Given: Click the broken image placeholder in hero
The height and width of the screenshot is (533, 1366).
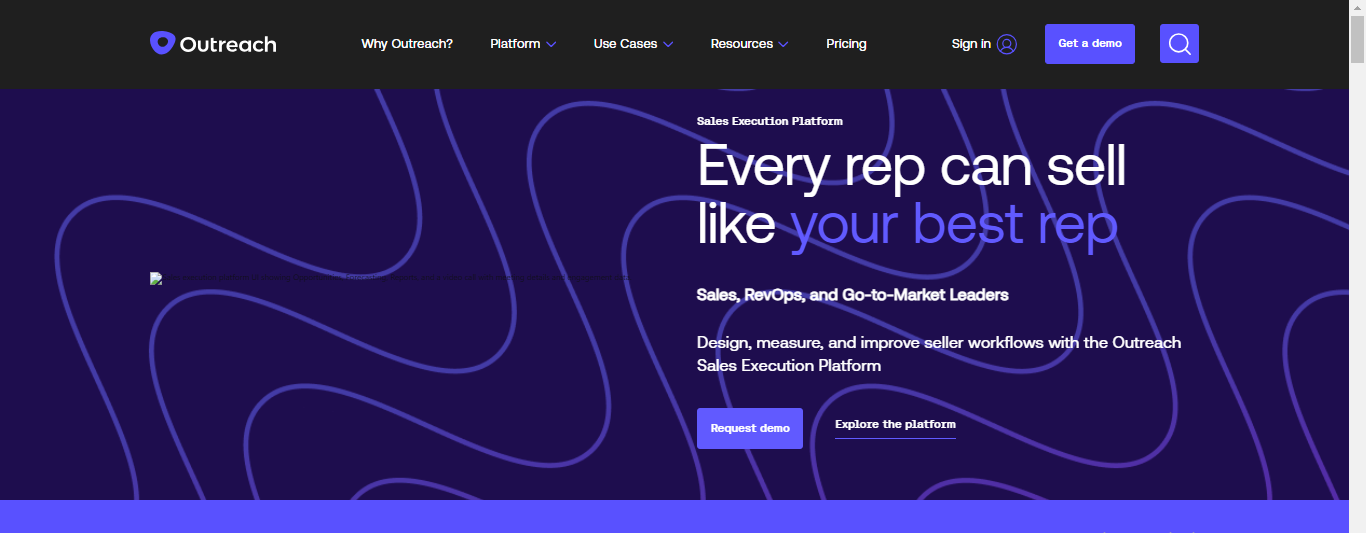Looking at the screenshot, I should 156,279.
